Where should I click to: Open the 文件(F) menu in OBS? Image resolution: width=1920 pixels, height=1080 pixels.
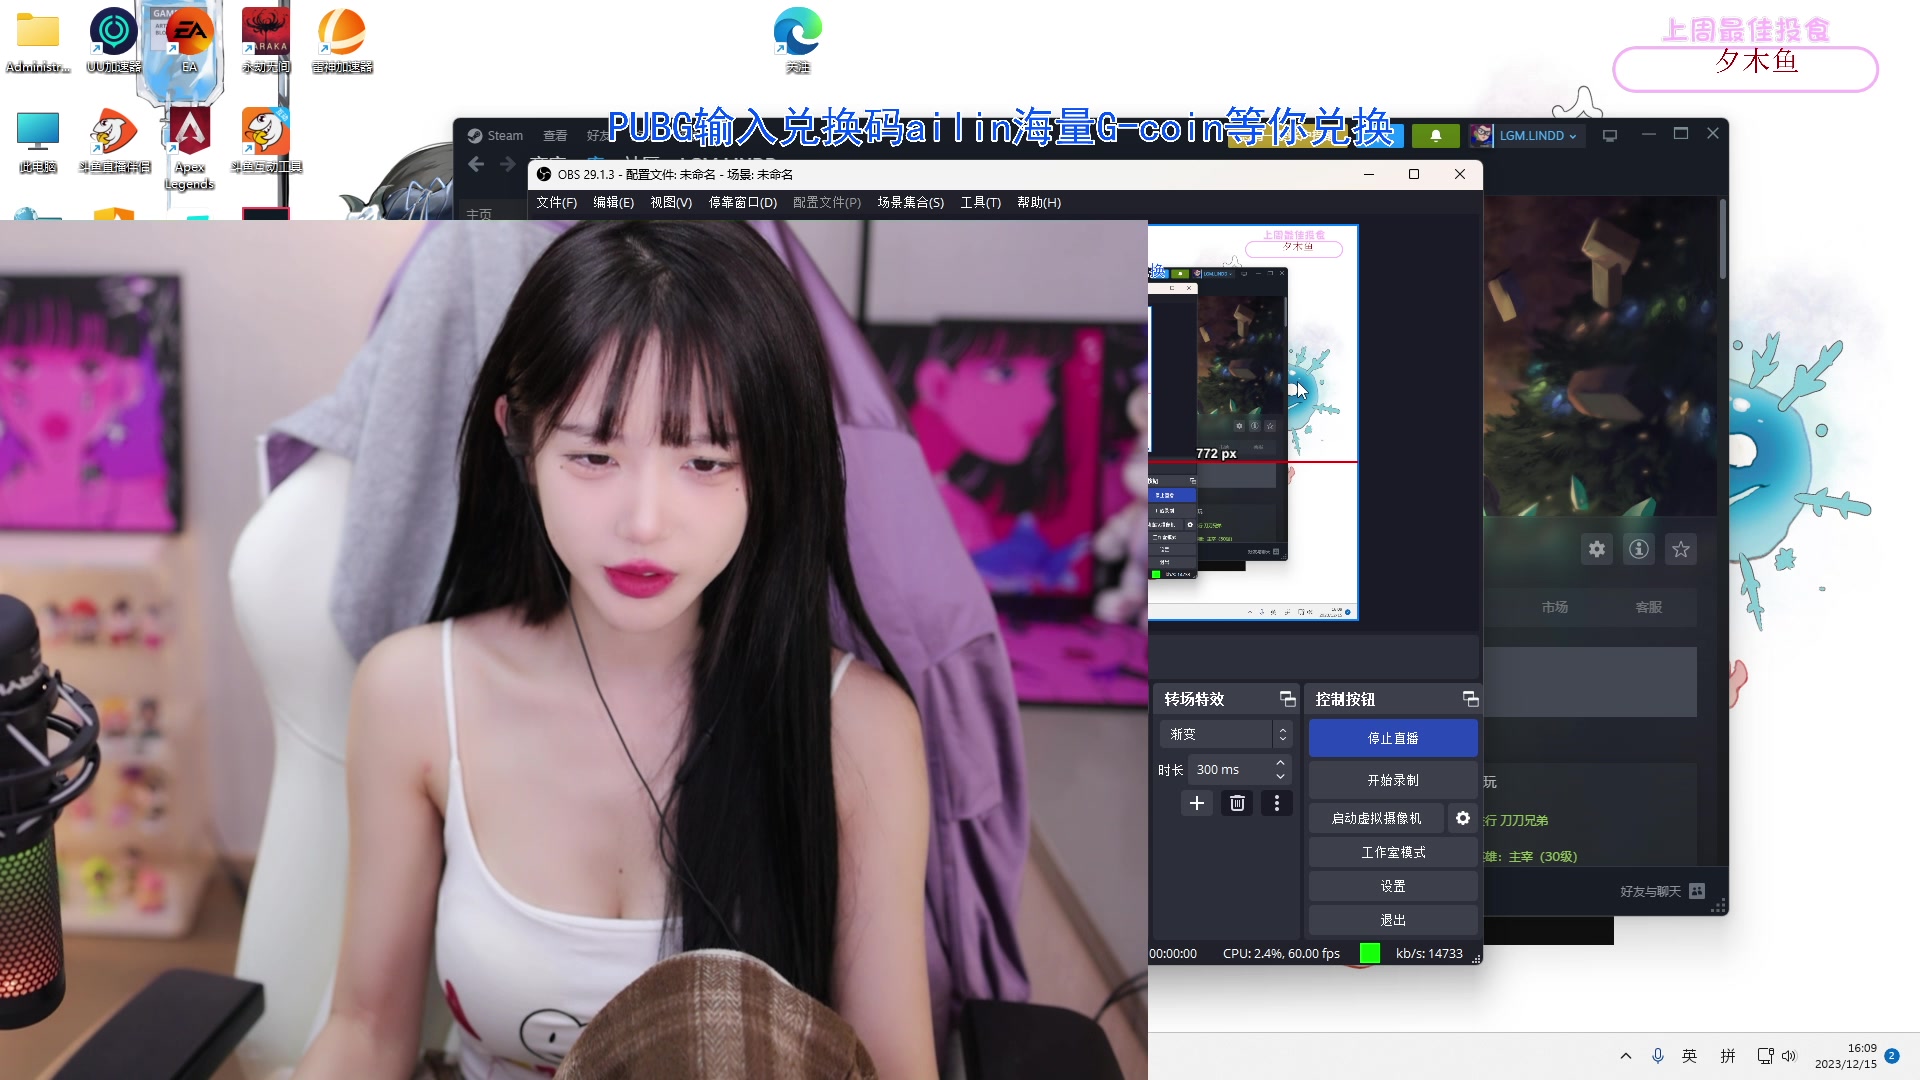556,202
